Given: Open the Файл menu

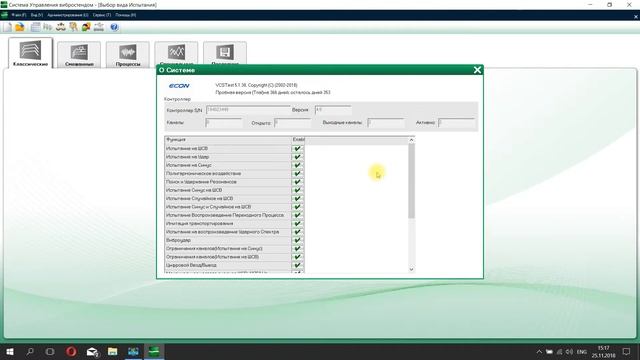Looking at the screenshot, I should coord(18,15).
